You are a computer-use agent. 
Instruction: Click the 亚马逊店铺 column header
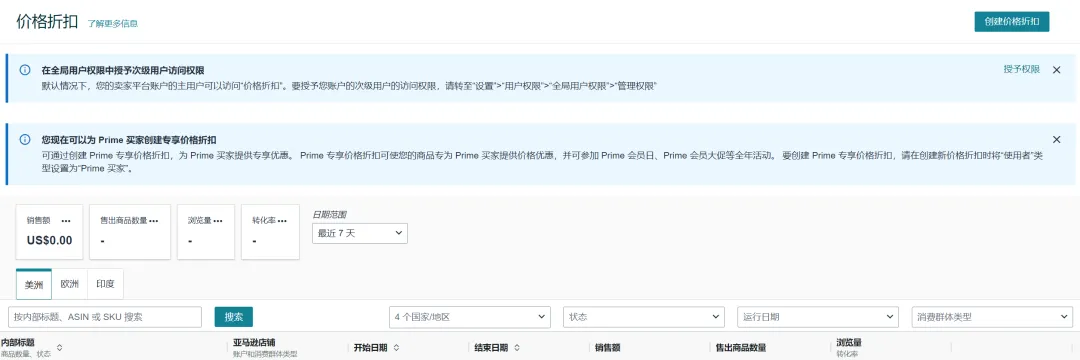tap(254, 342)
